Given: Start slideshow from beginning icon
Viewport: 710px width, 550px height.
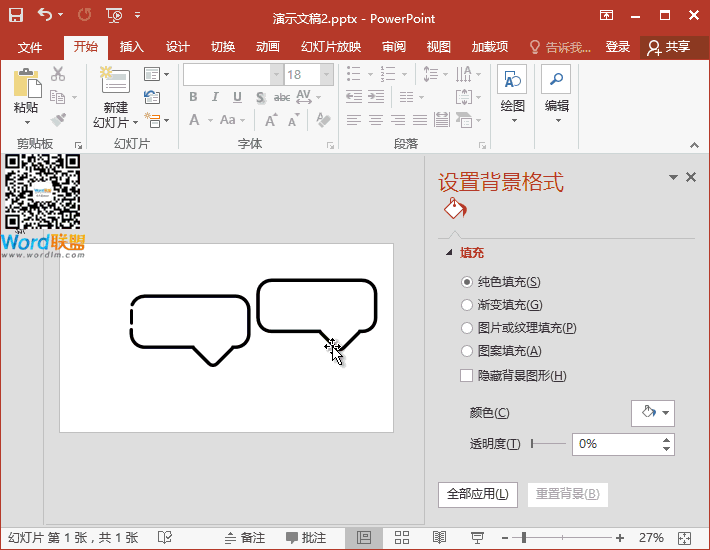Looking at the screenshot, I should [x=114, y=15].
